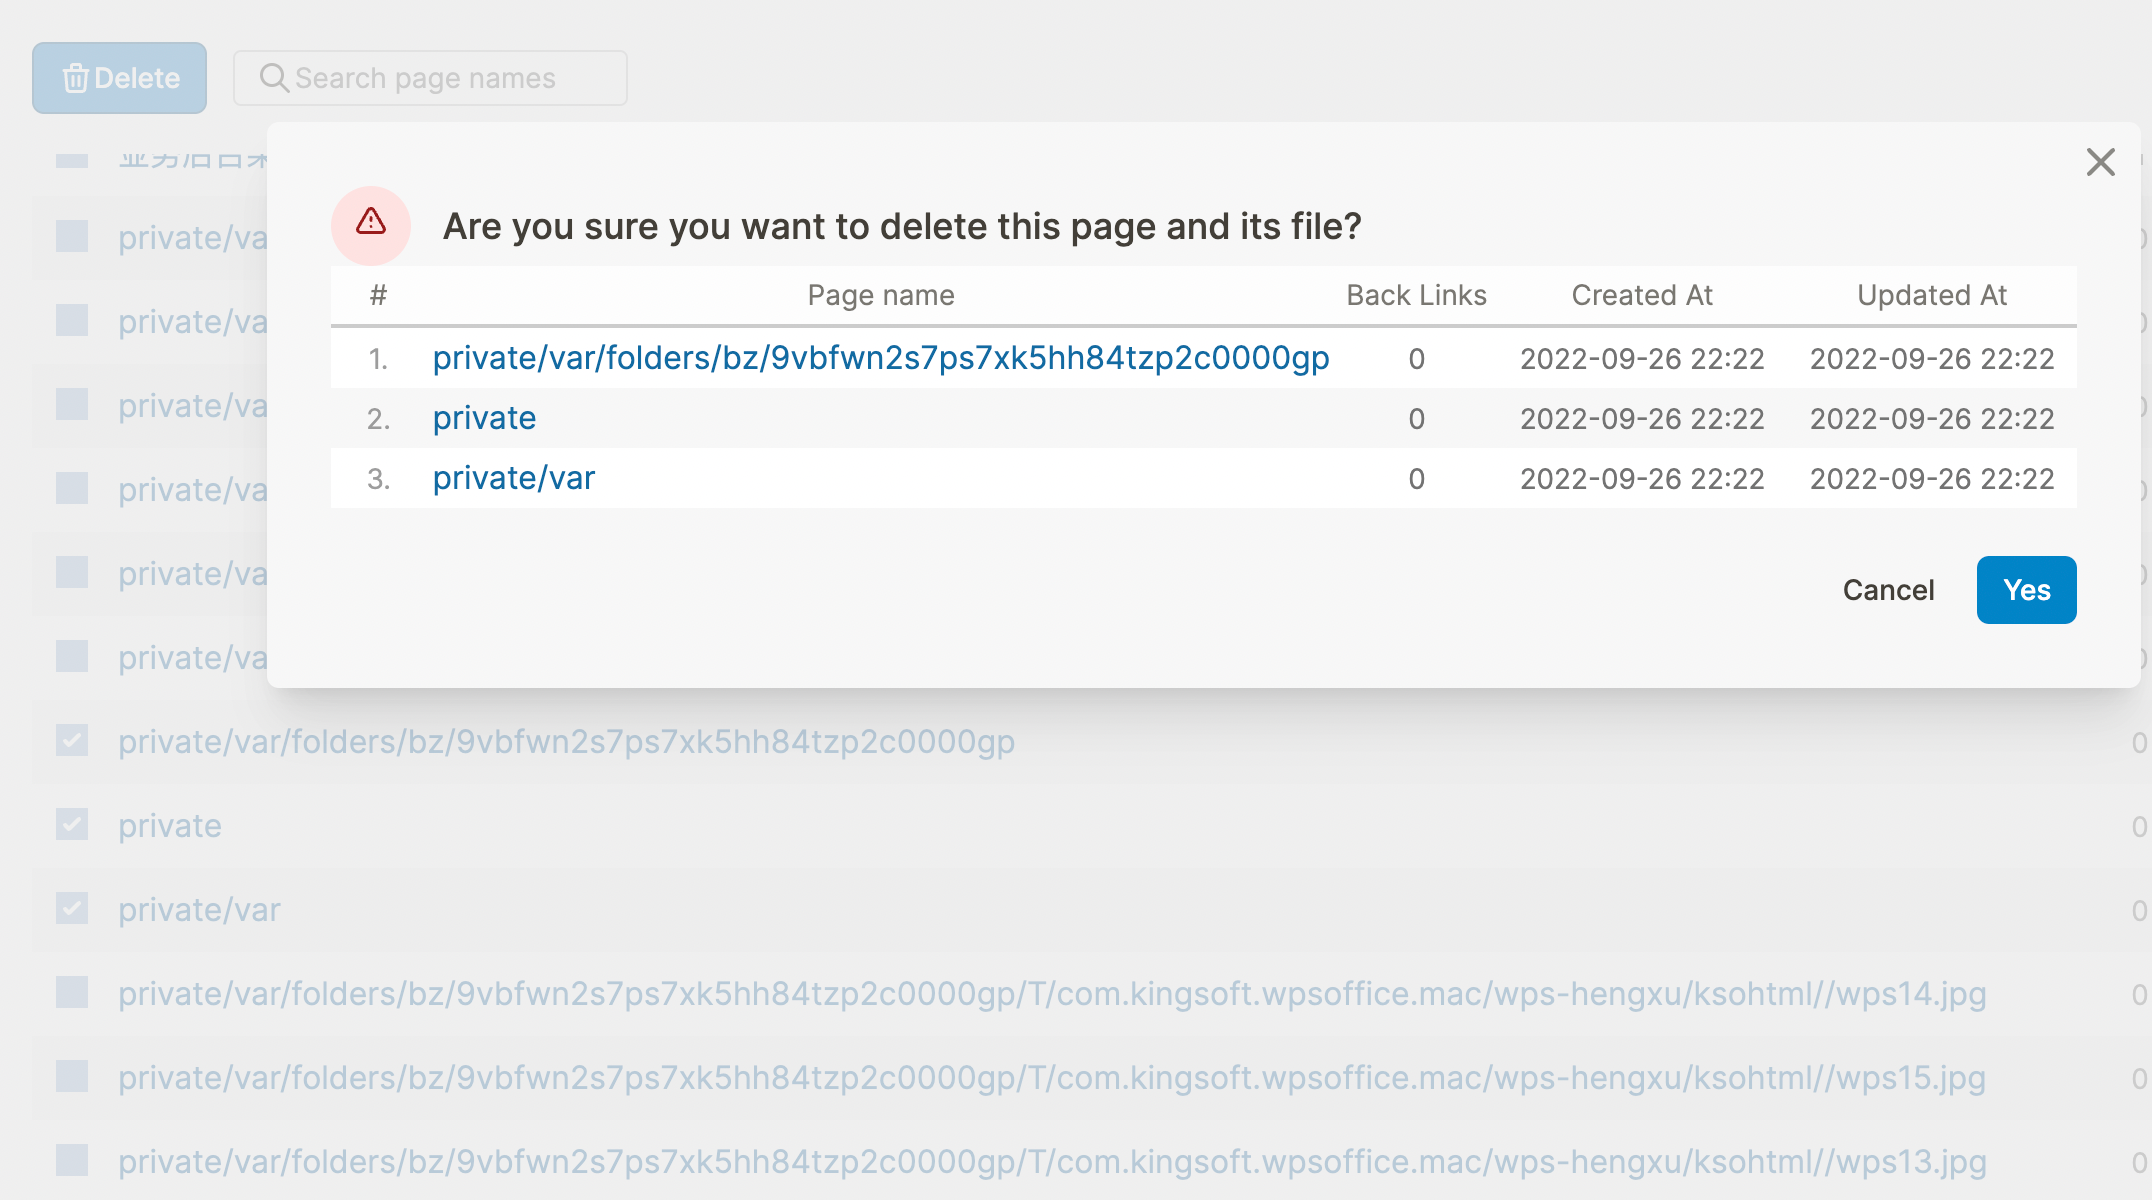Open the 'private/var' link in dialog
Screen dimensions: 2152x1200
click(x=513, y=478)
